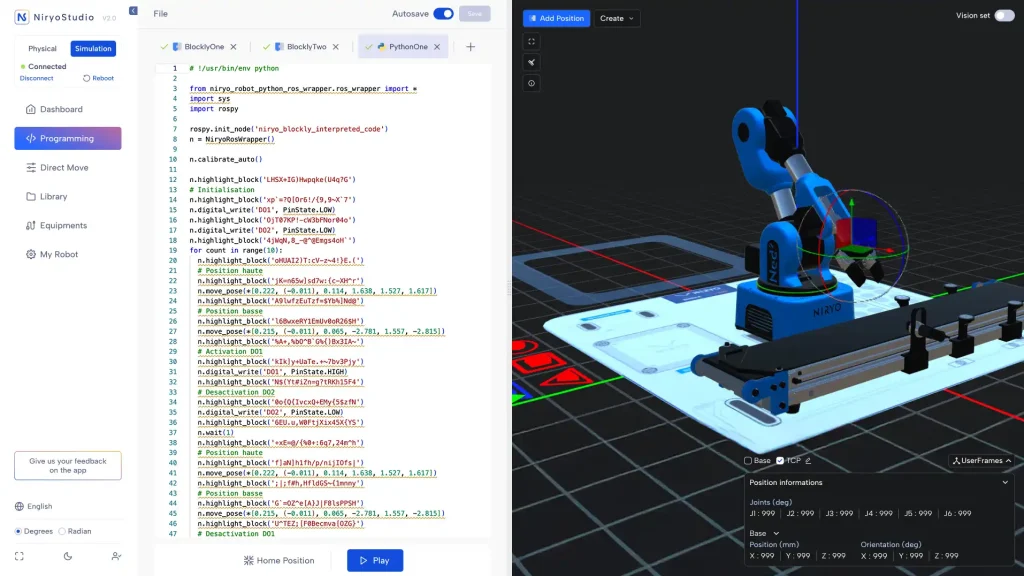Click the clean trajectory broom icon
This screenshot has width=1024, height=576.
tap(532, 62)
